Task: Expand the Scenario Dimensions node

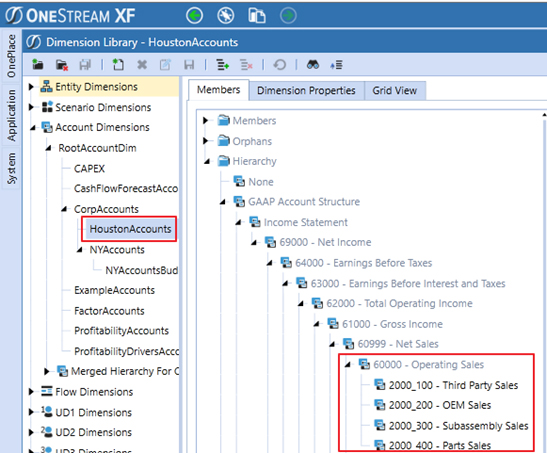Action: [x=31, y=107]
